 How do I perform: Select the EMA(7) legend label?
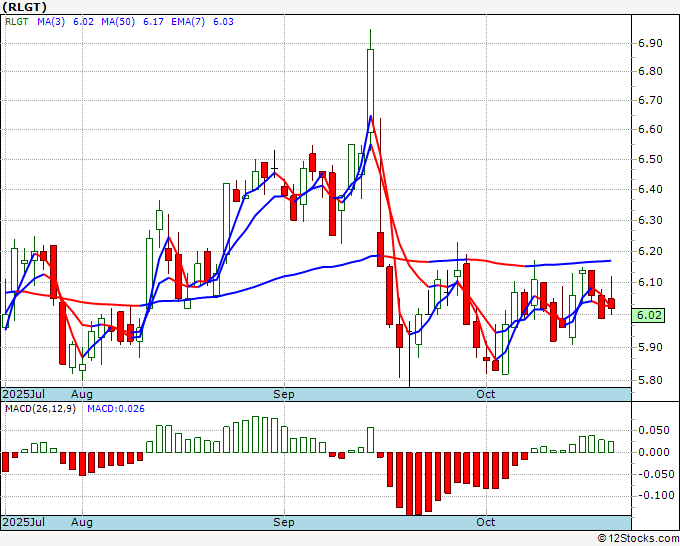pyautogui.click(x=188, y=22)
